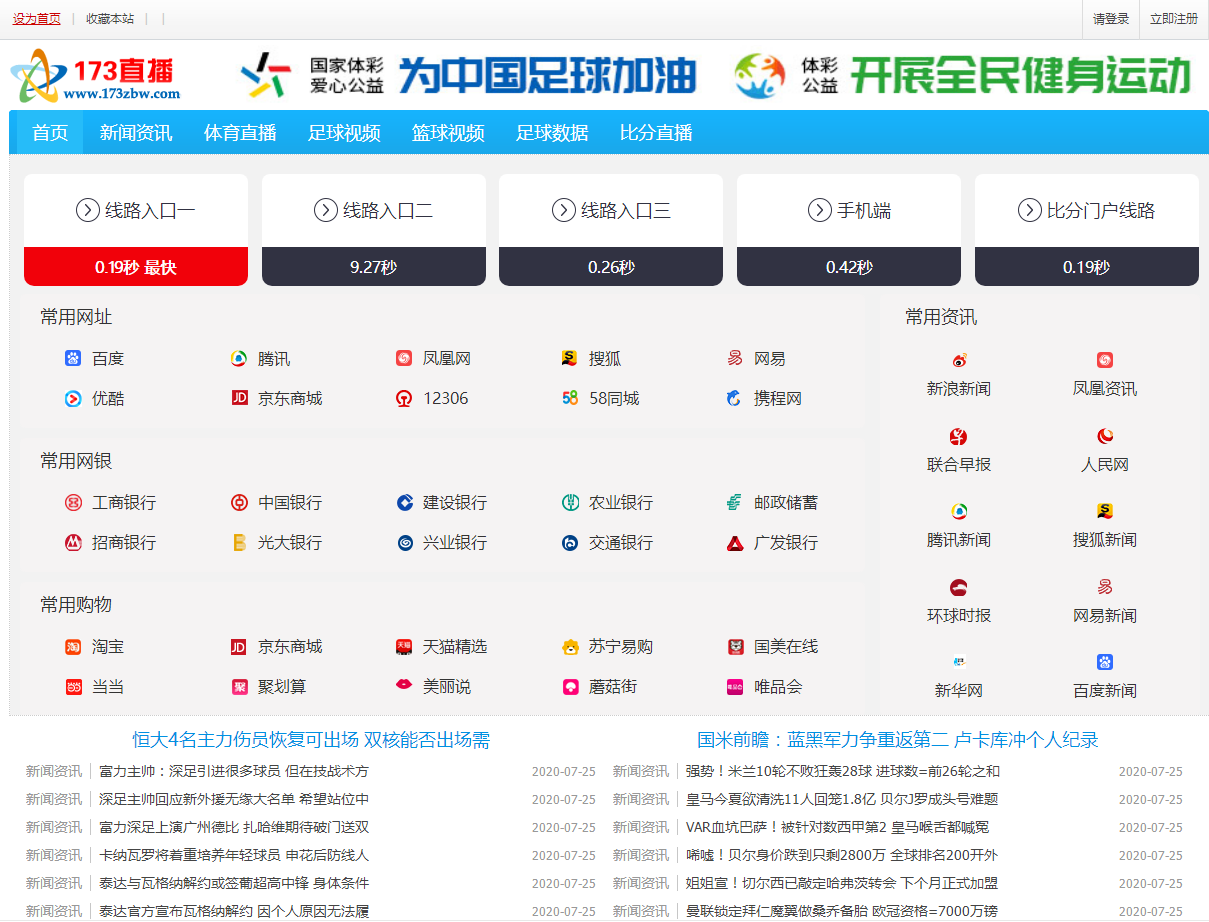Viewport: 1209px width, 922px height.
Task: Open news 强势！米兰10轮不败狂轰28球
Action: [843, 771]
